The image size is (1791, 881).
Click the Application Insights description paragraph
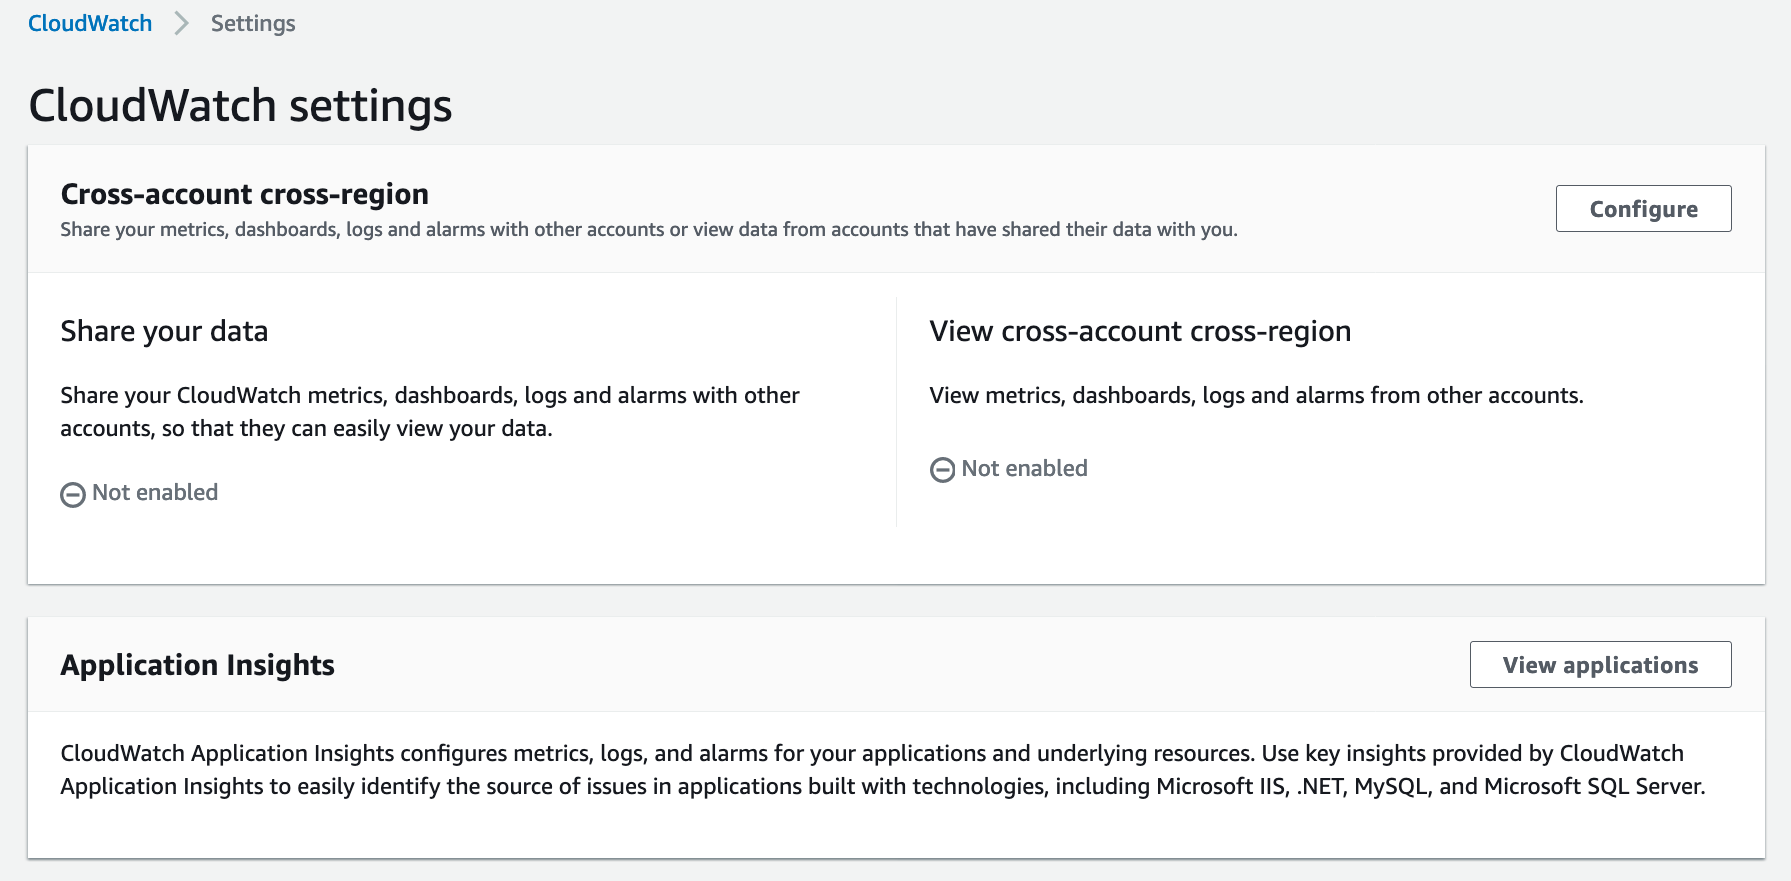882,770
